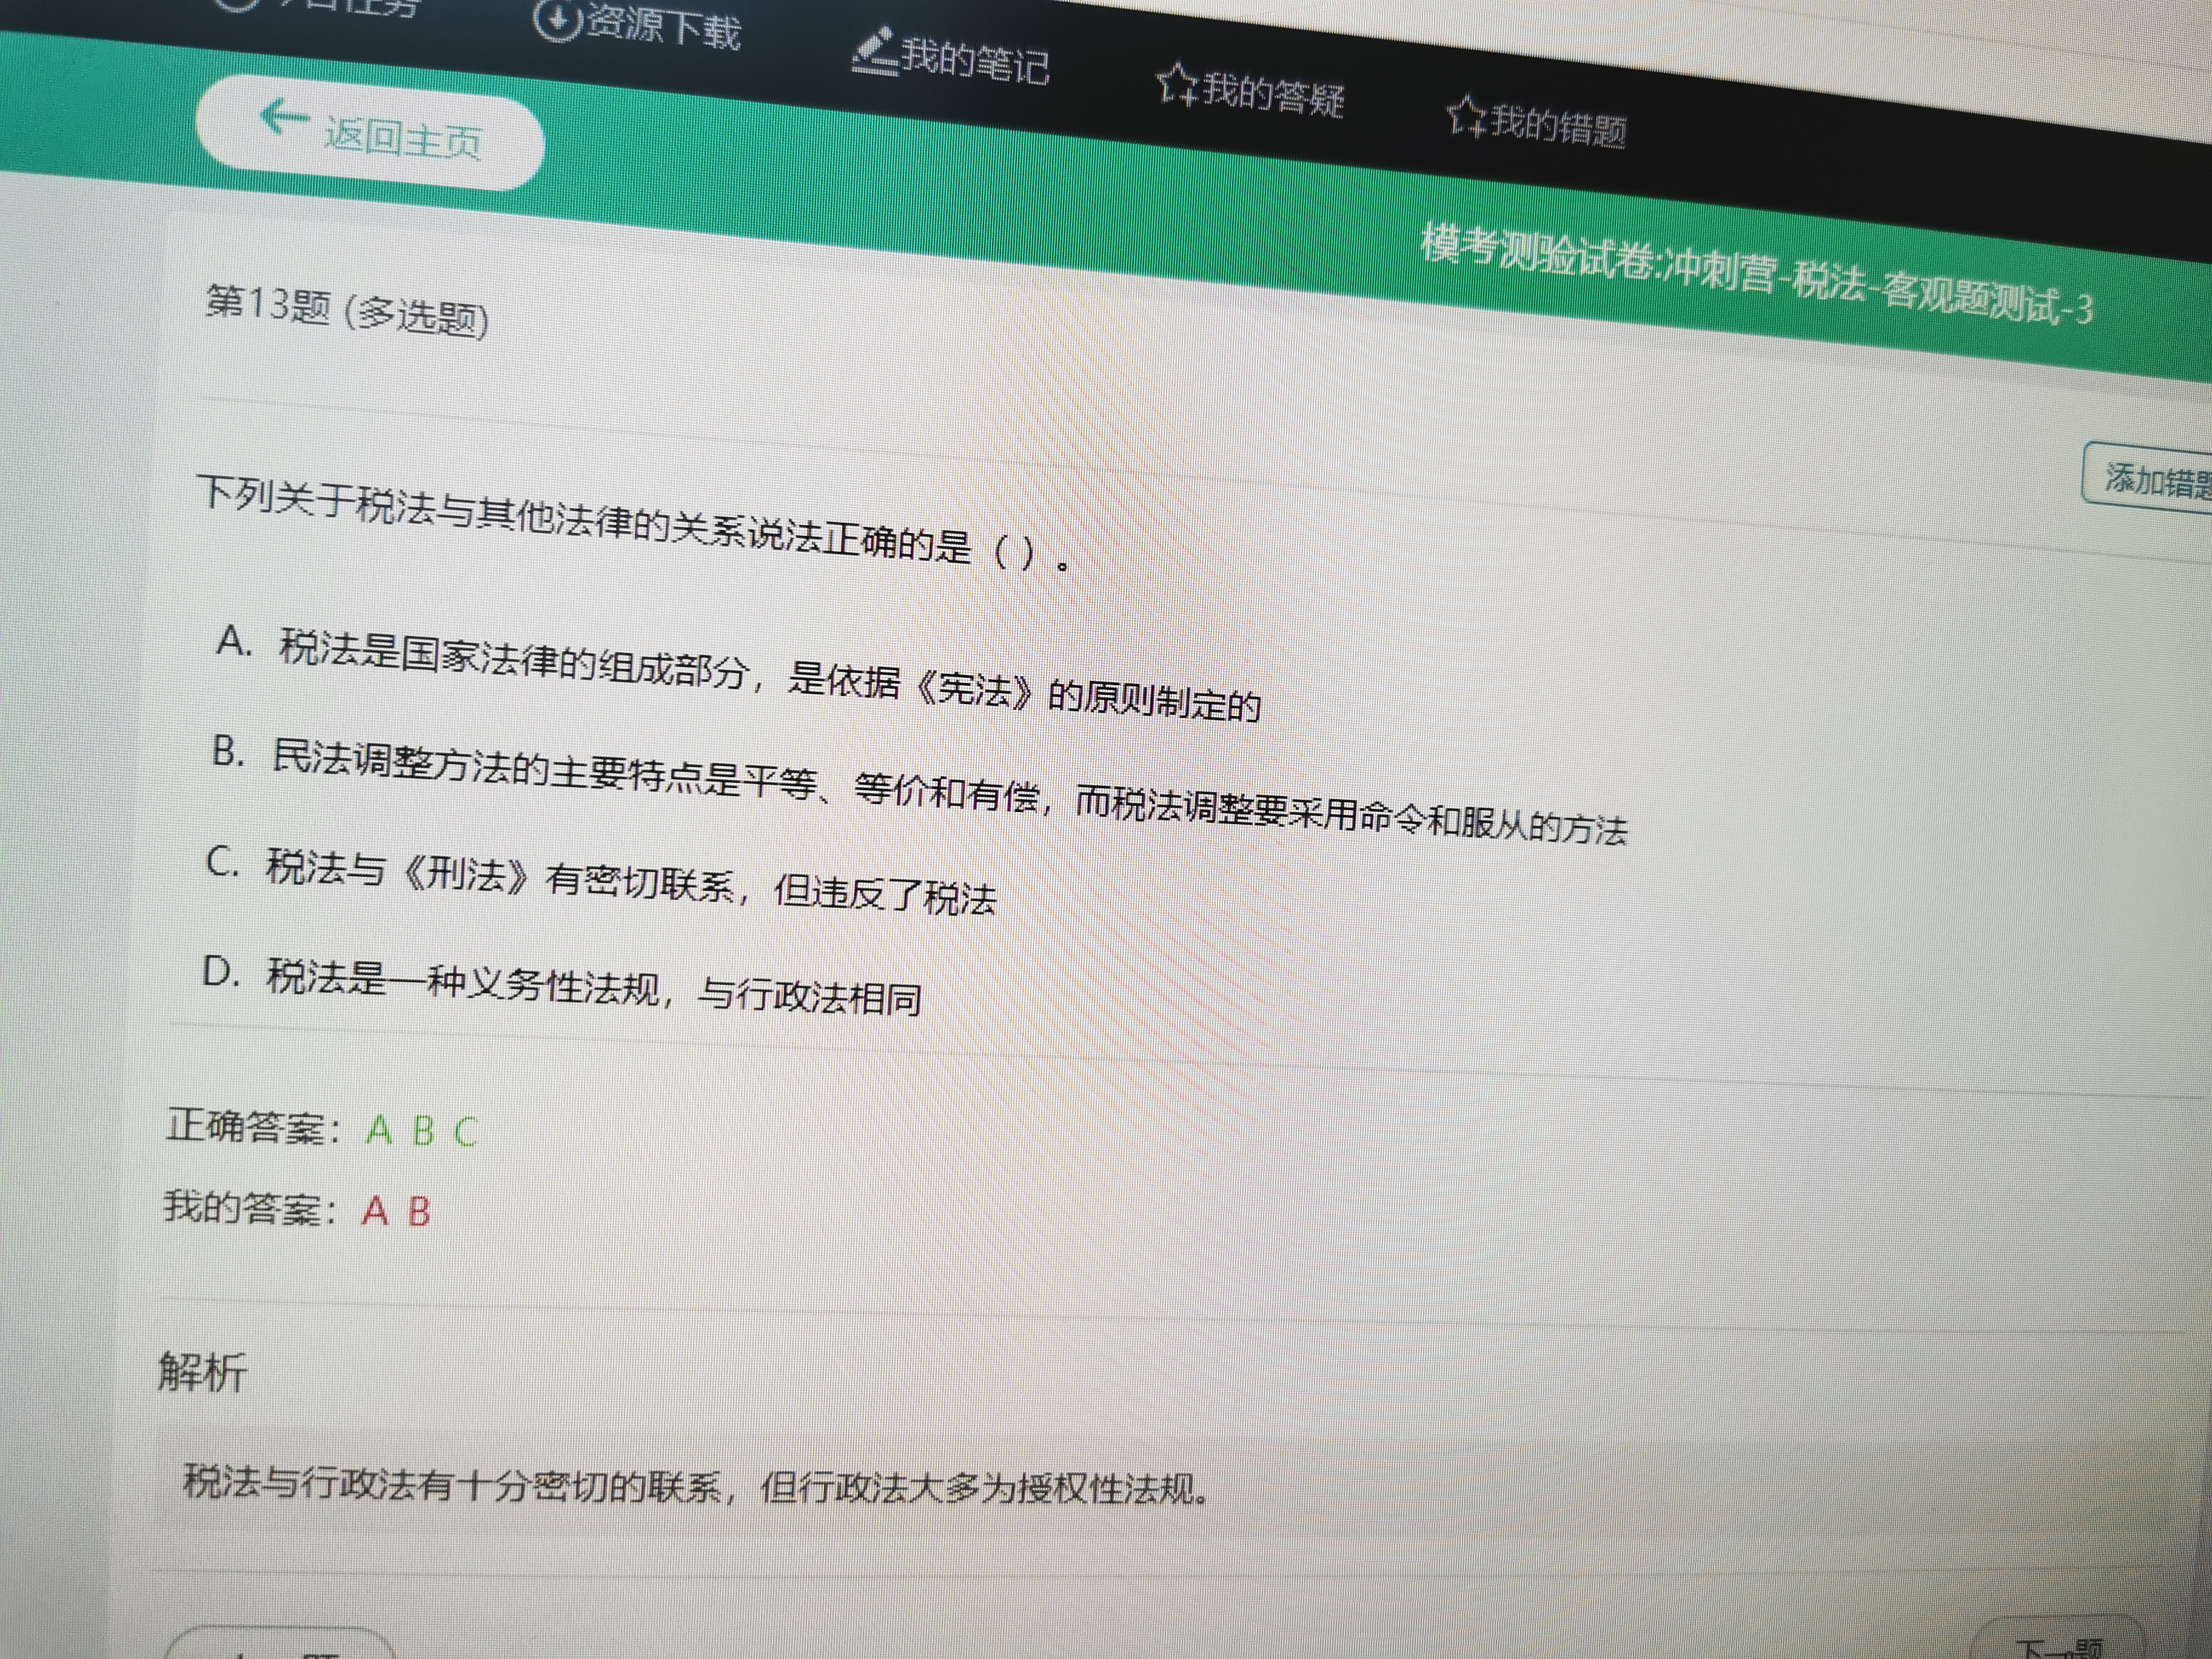
Task: Go to the 我的错题 section
Action: pyautogui.click(x=1558, y=126)
